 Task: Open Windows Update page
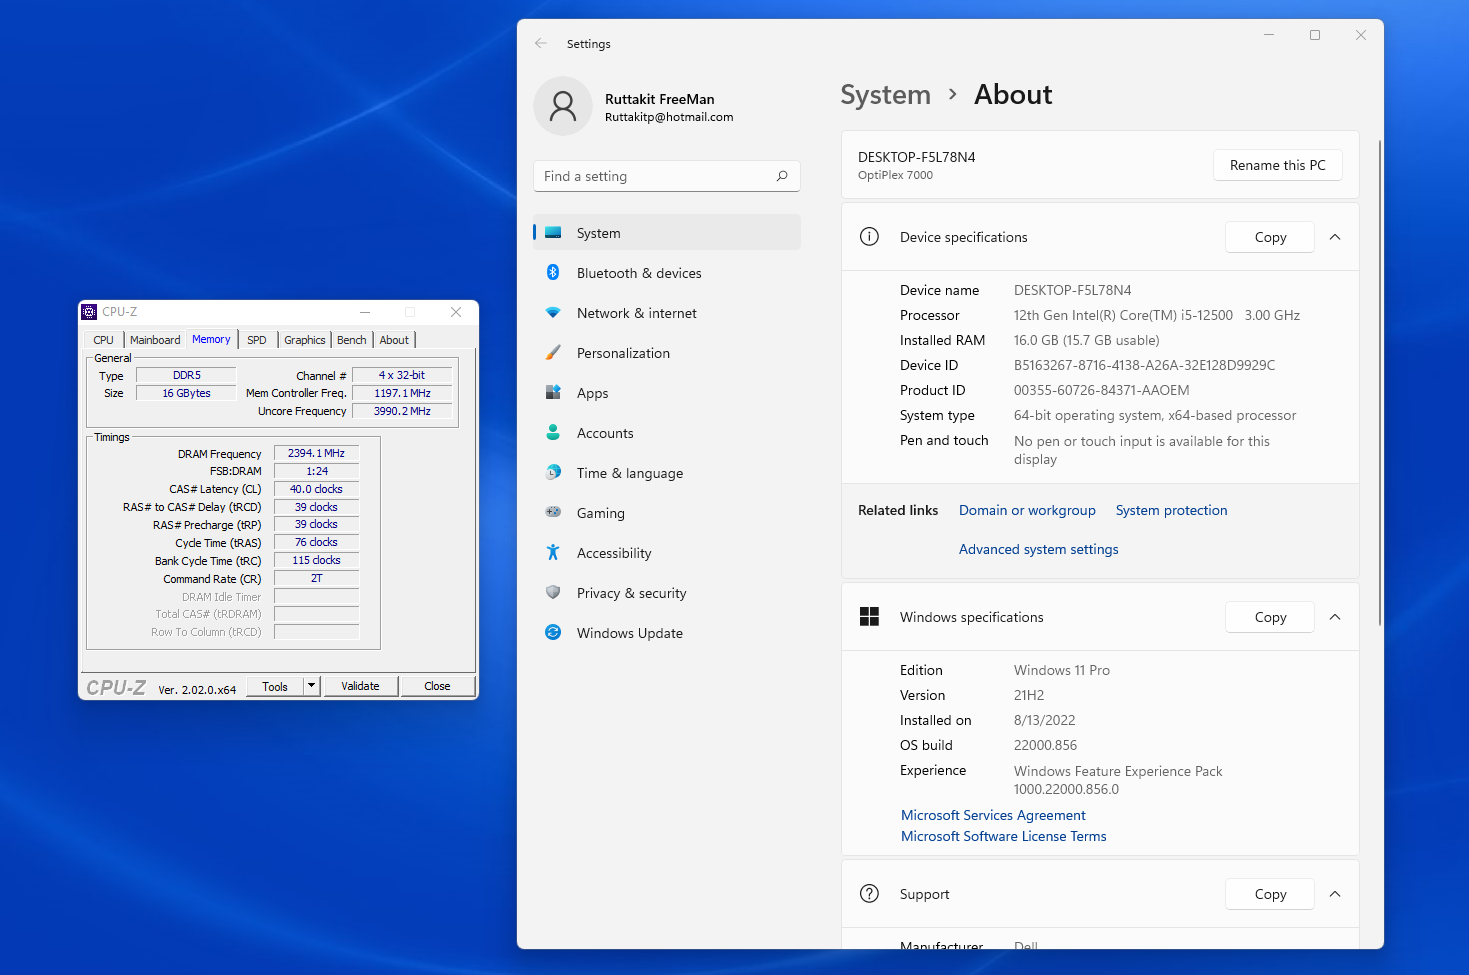[667, 633]
